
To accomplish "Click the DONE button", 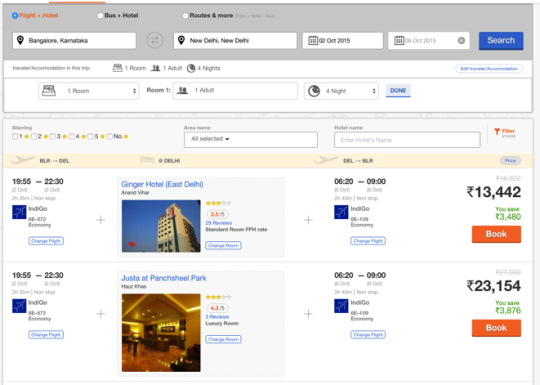I will pos(398,91).
